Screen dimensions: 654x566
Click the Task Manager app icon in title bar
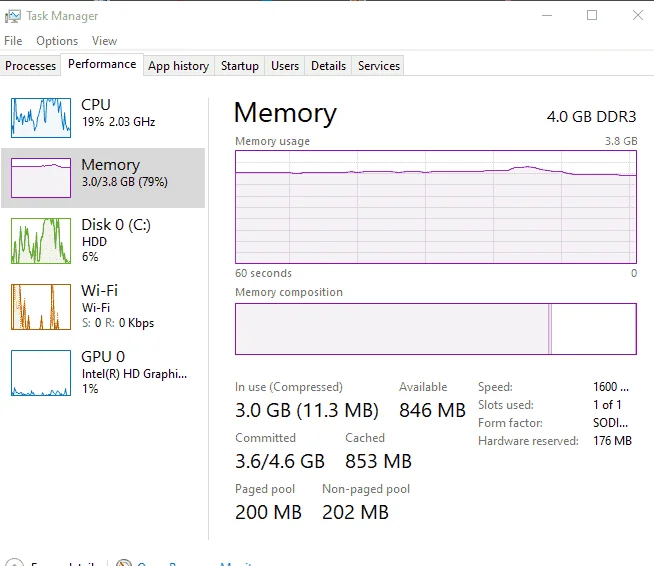pos(13,16)
